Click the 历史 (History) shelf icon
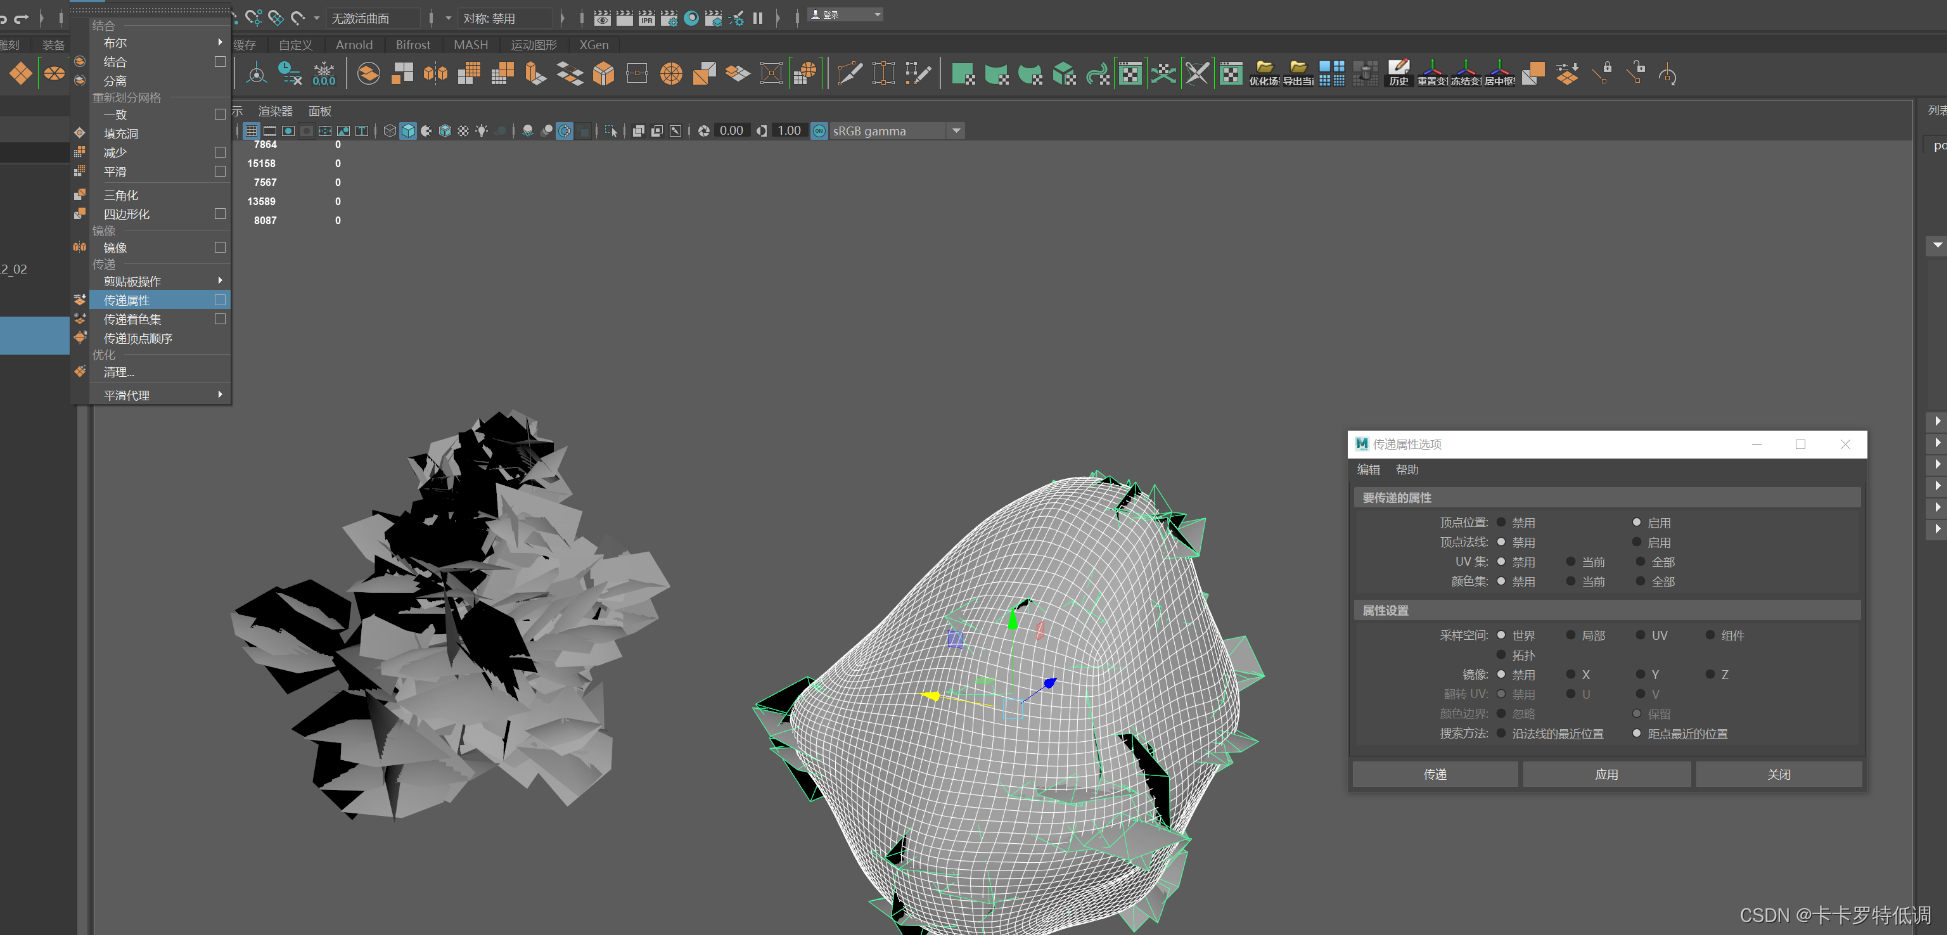The image size is (1947, 935). [x=1398, y=73]
